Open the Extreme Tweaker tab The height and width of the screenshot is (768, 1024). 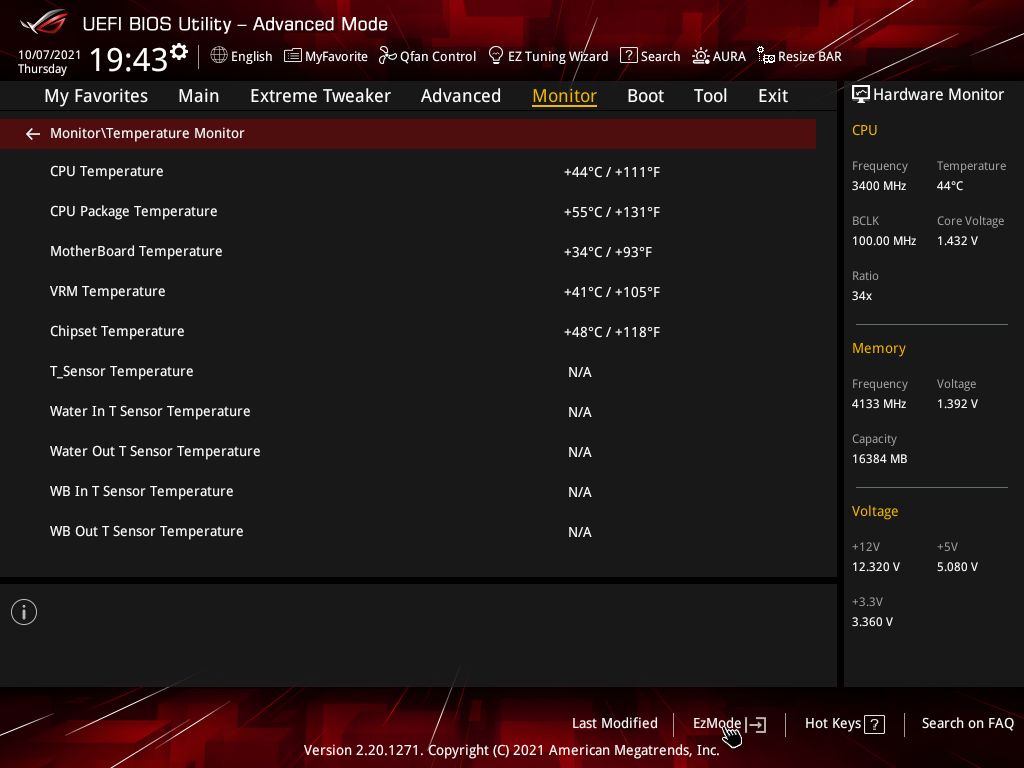point(321,96)
